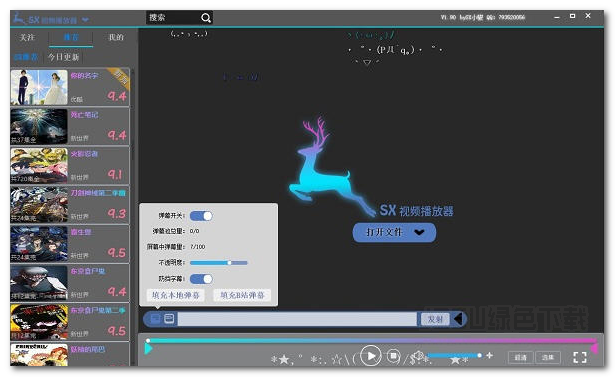Image resolution: width=615 pixels, height=377 pixels.
Task: Increase volume with the plus icon
Action: click(489, 355)
